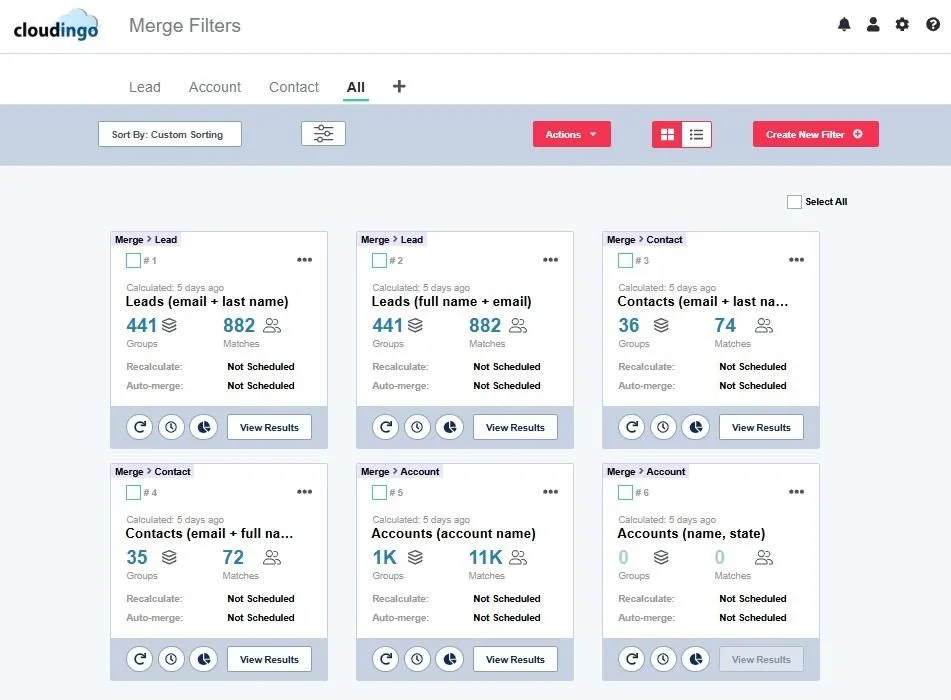Click the Create New Filter button
951x700 pixels.
815,135
